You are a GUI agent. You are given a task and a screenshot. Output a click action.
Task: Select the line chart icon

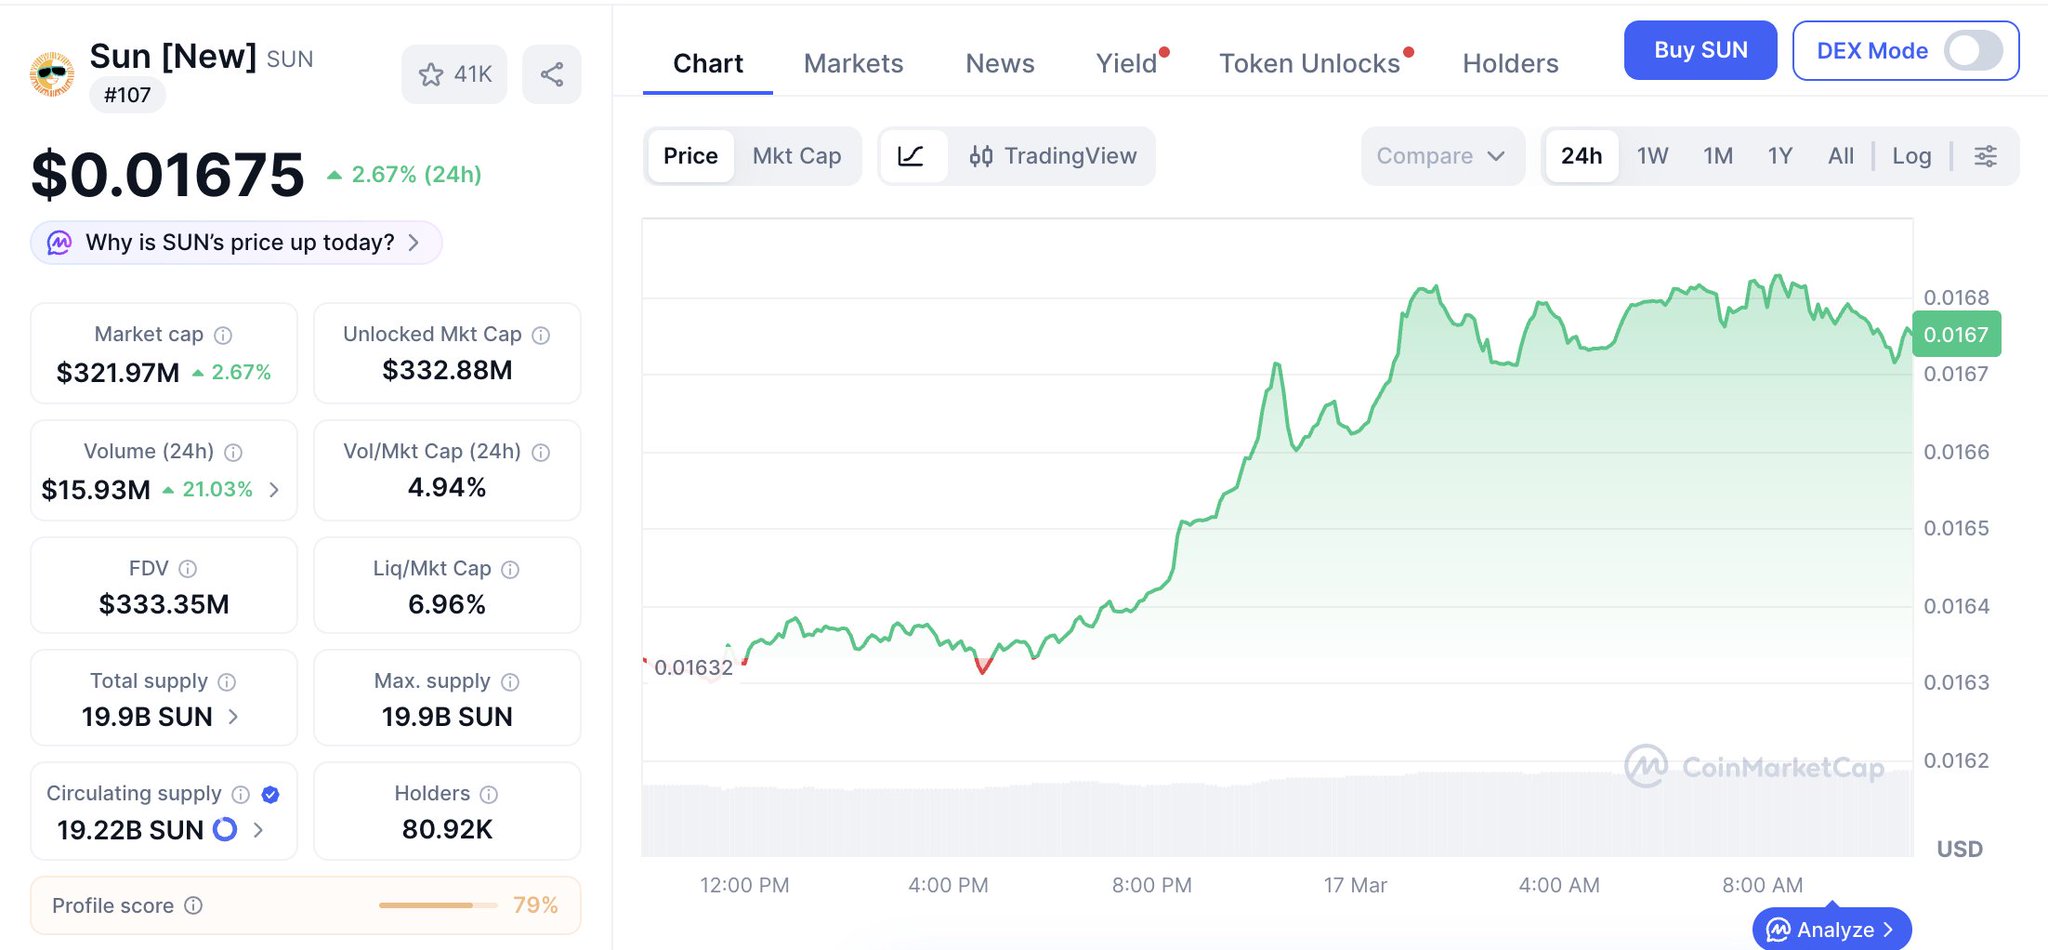point(911,156)
